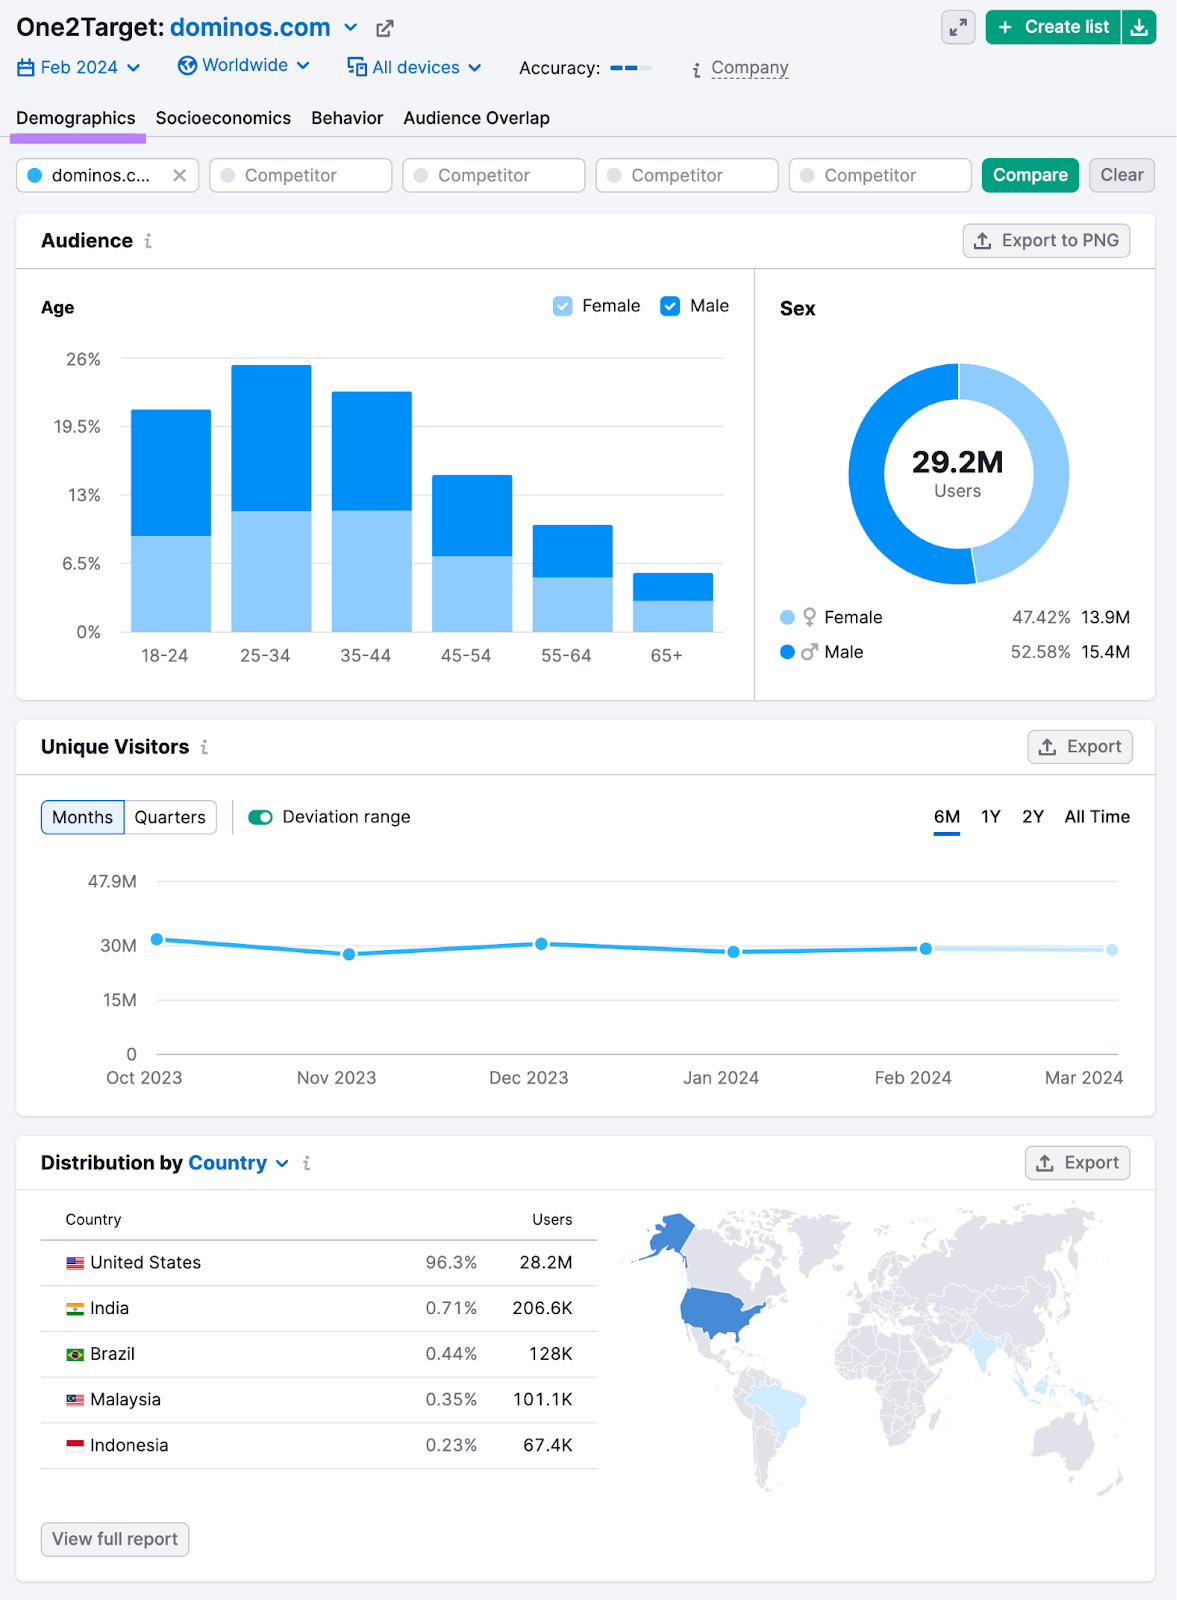1177x1600 pixels.
Task: Open the Audience Overlap tab
Action: coord(476,118)
